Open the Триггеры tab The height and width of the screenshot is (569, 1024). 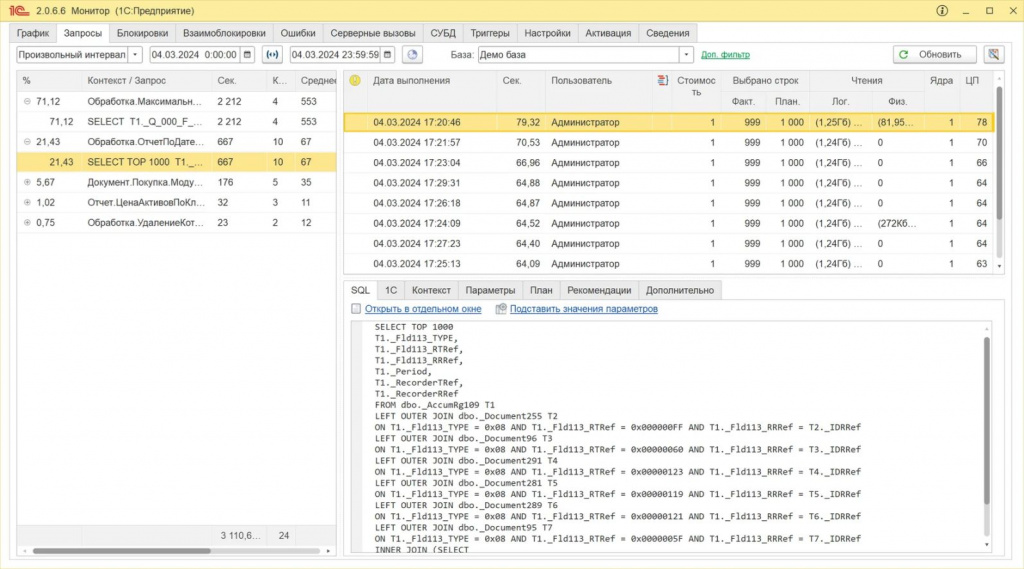point(490,33)
